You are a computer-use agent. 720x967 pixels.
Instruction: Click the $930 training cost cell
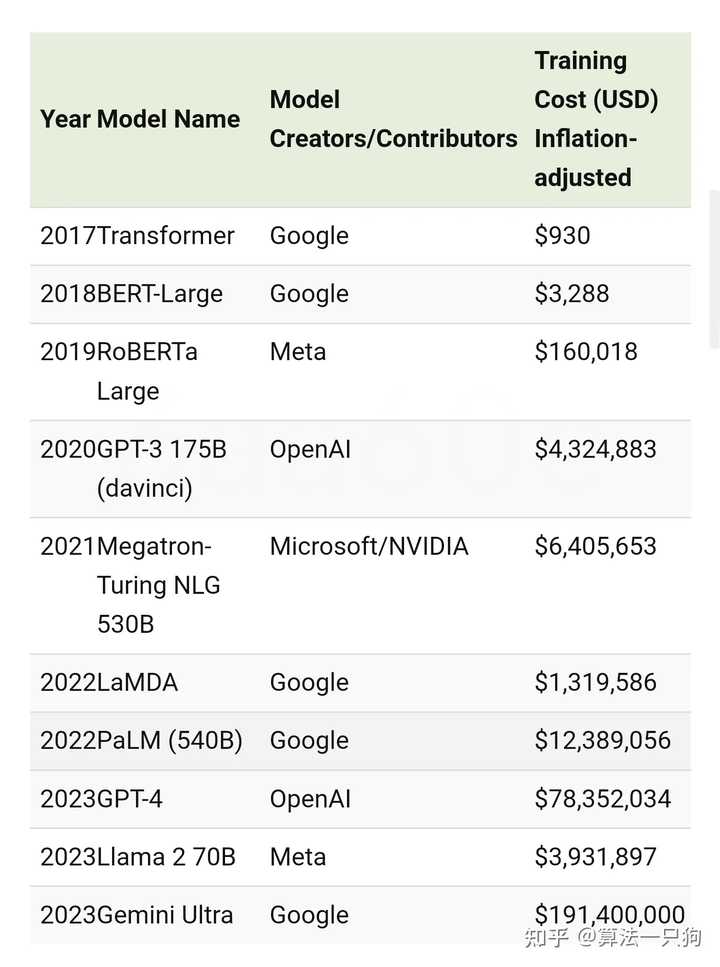[x=563, y=236]
